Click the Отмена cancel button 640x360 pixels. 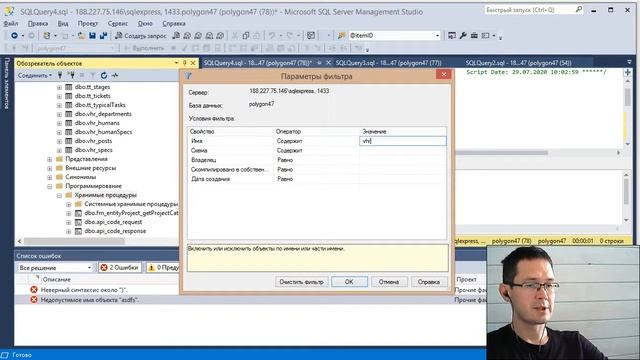coord(389,282)
